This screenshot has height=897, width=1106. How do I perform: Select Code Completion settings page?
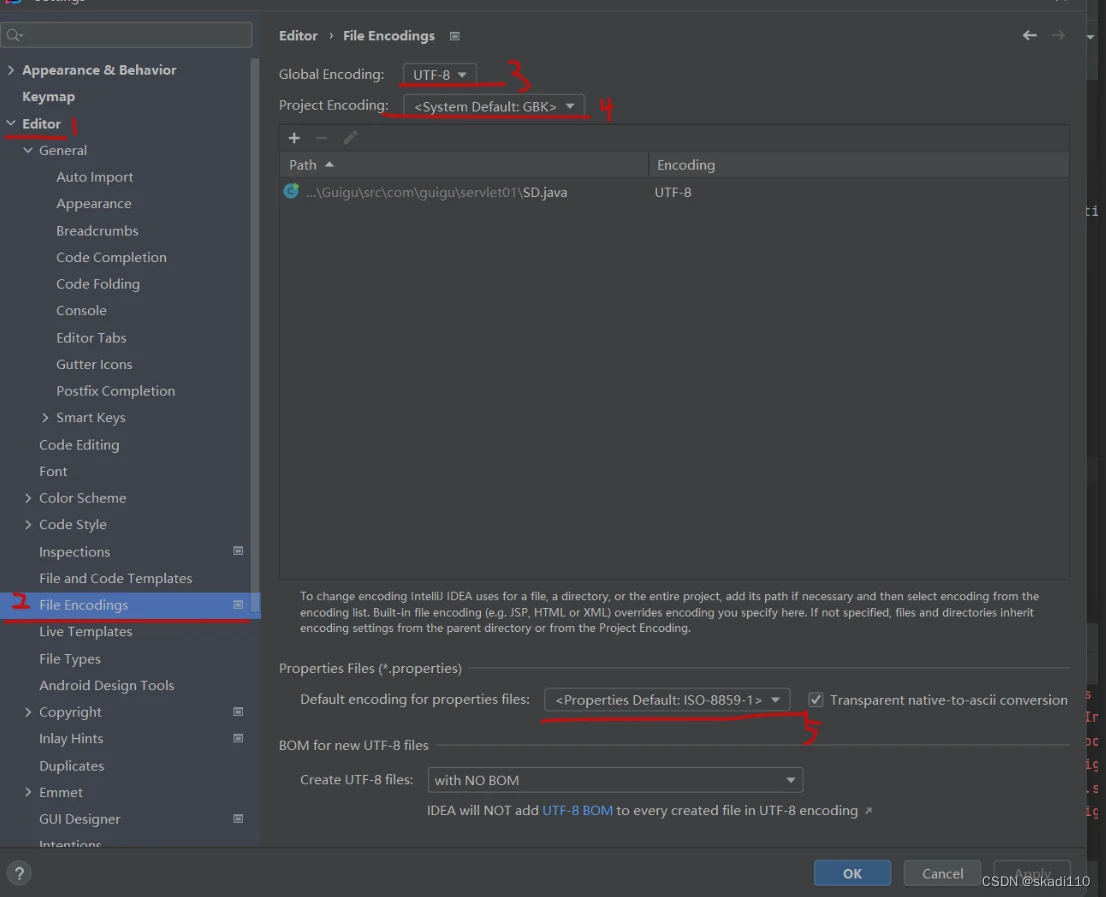(111, 257)
